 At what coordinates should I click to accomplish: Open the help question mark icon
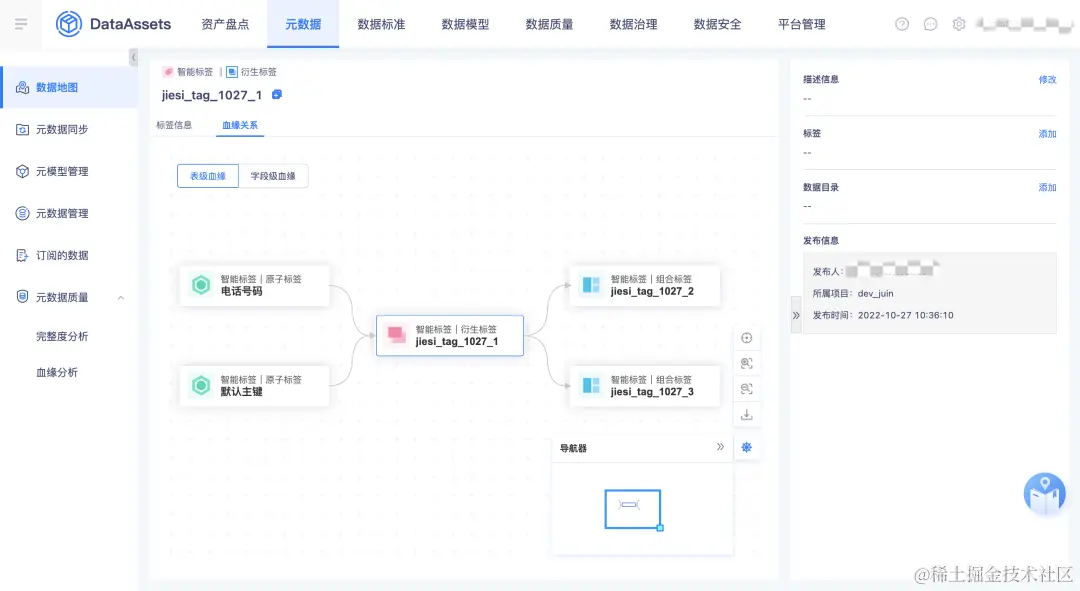(902, 24)
